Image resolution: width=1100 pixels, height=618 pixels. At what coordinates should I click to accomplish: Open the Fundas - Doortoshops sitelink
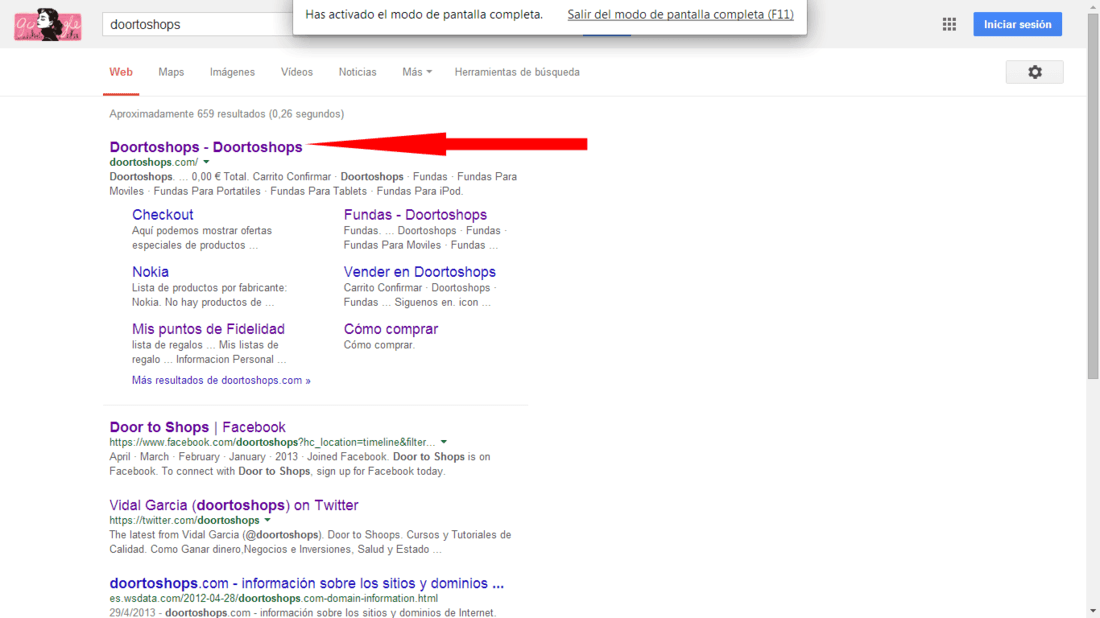tap(415, 215)
